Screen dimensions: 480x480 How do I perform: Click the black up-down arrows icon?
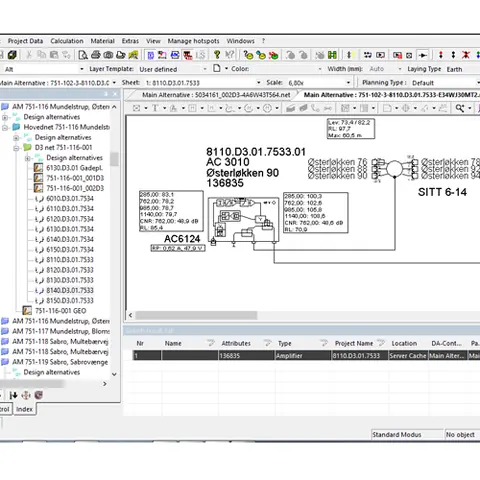453,55
